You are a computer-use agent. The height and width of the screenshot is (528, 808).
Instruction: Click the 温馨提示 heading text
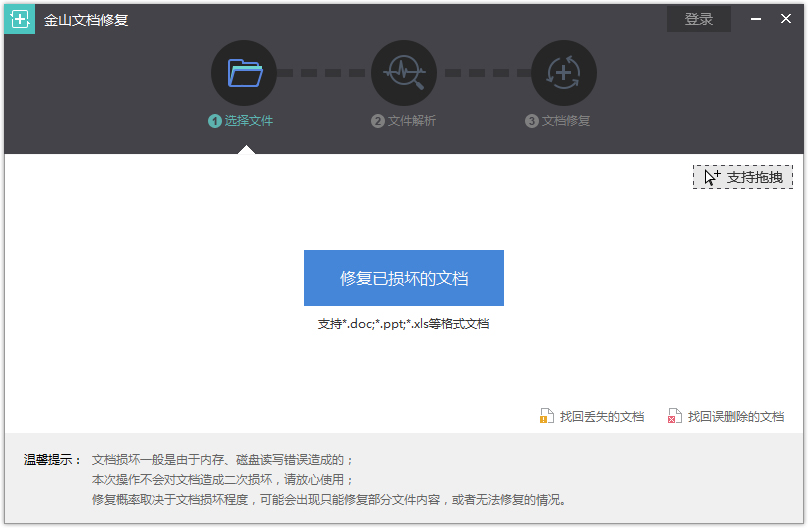[53, 459]
